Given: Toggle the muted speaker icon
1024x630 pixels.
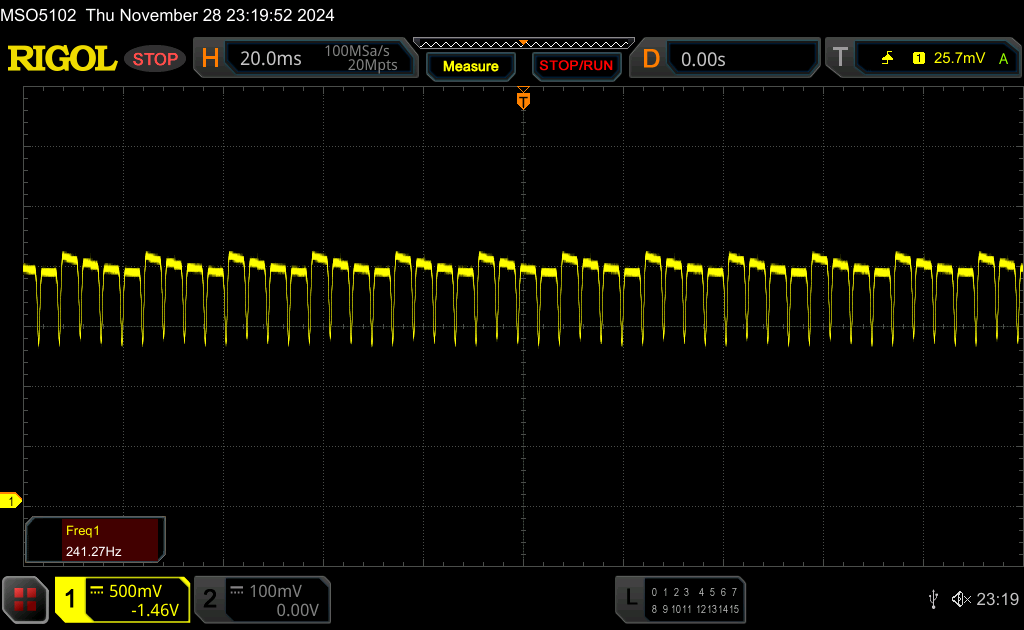Looking at the screenshot, I should [961, 599].
